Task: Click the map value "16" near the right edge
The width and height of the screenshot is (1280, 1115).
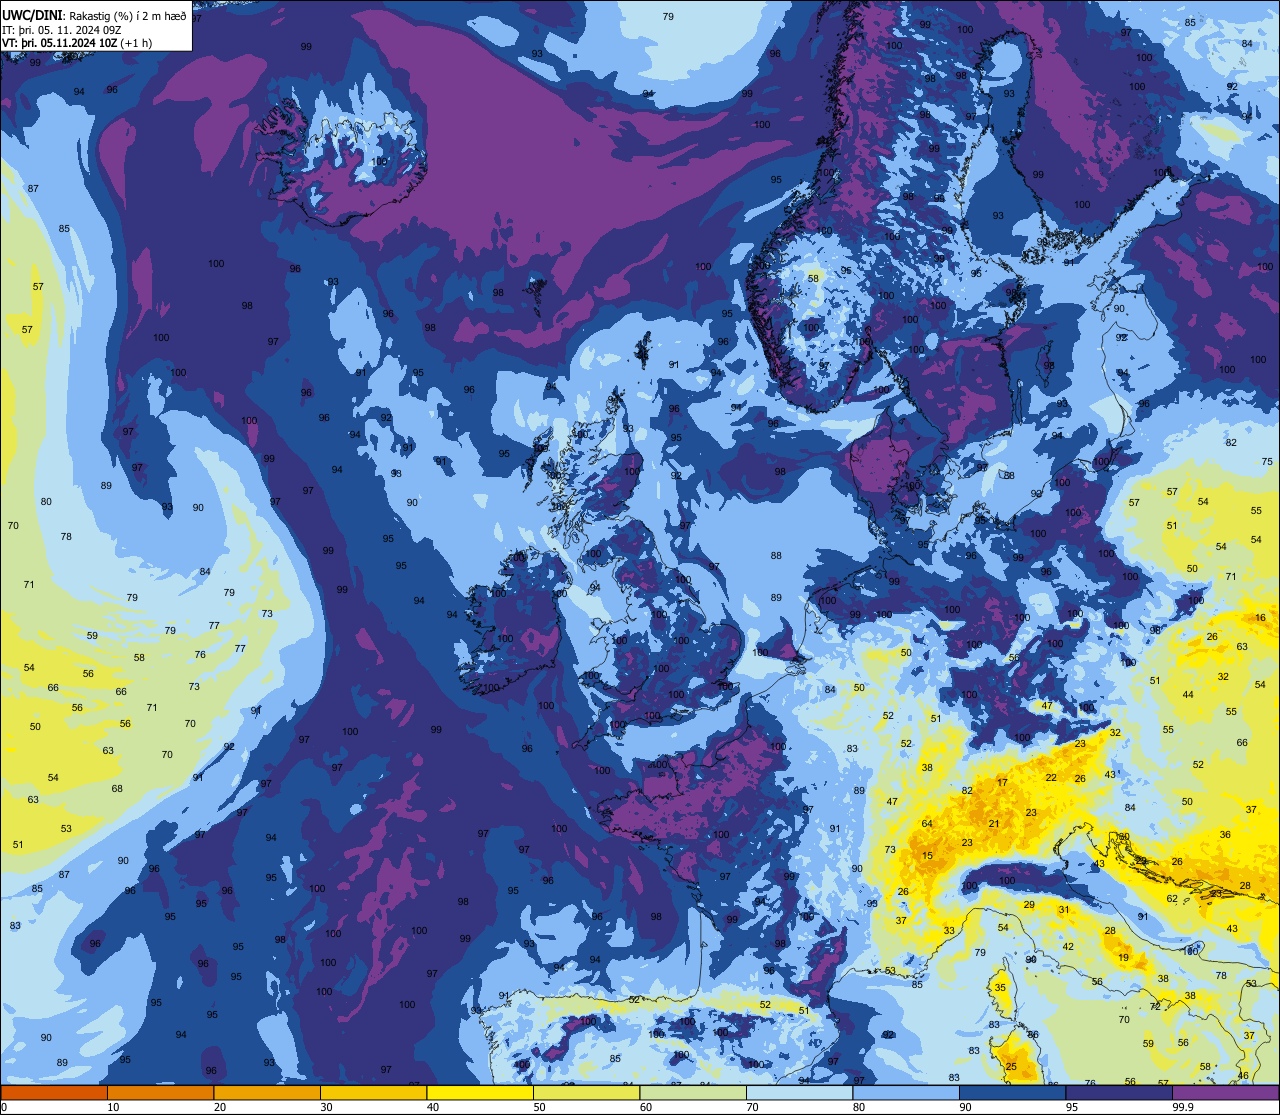Action: coord(1260,618)
